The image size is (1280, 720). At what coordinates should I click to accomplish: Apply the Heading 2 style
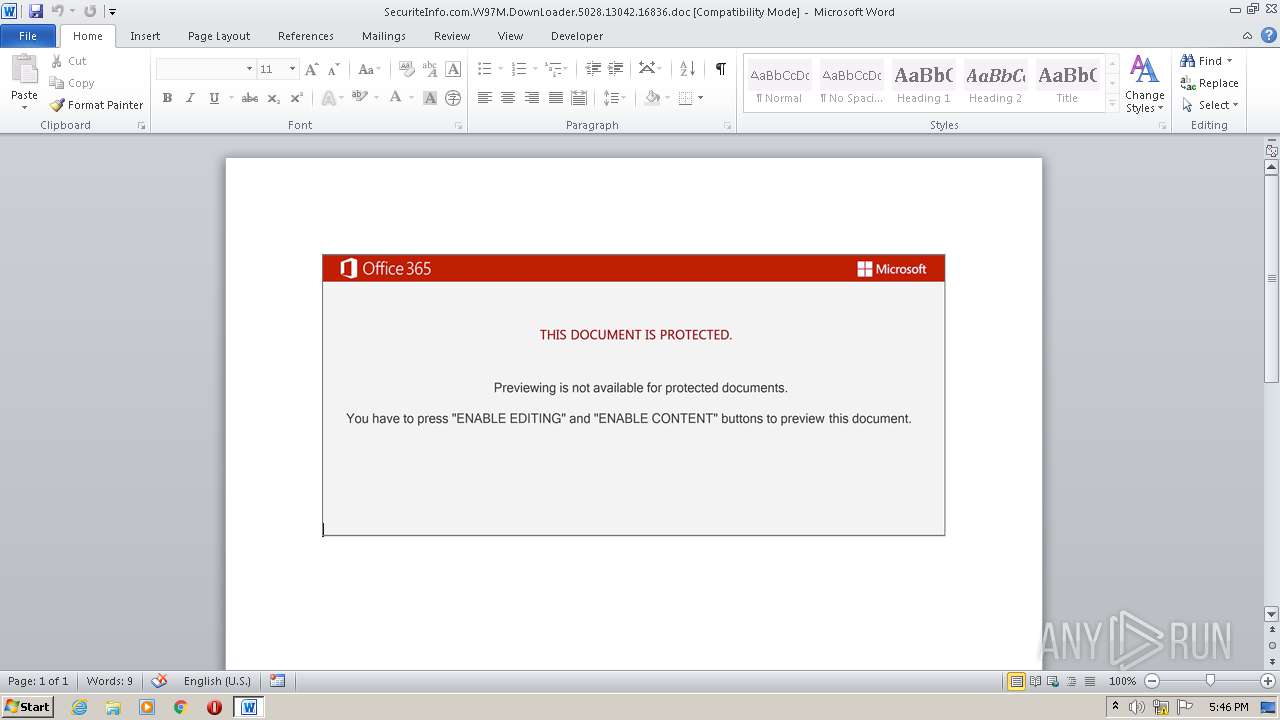(995, 83)
